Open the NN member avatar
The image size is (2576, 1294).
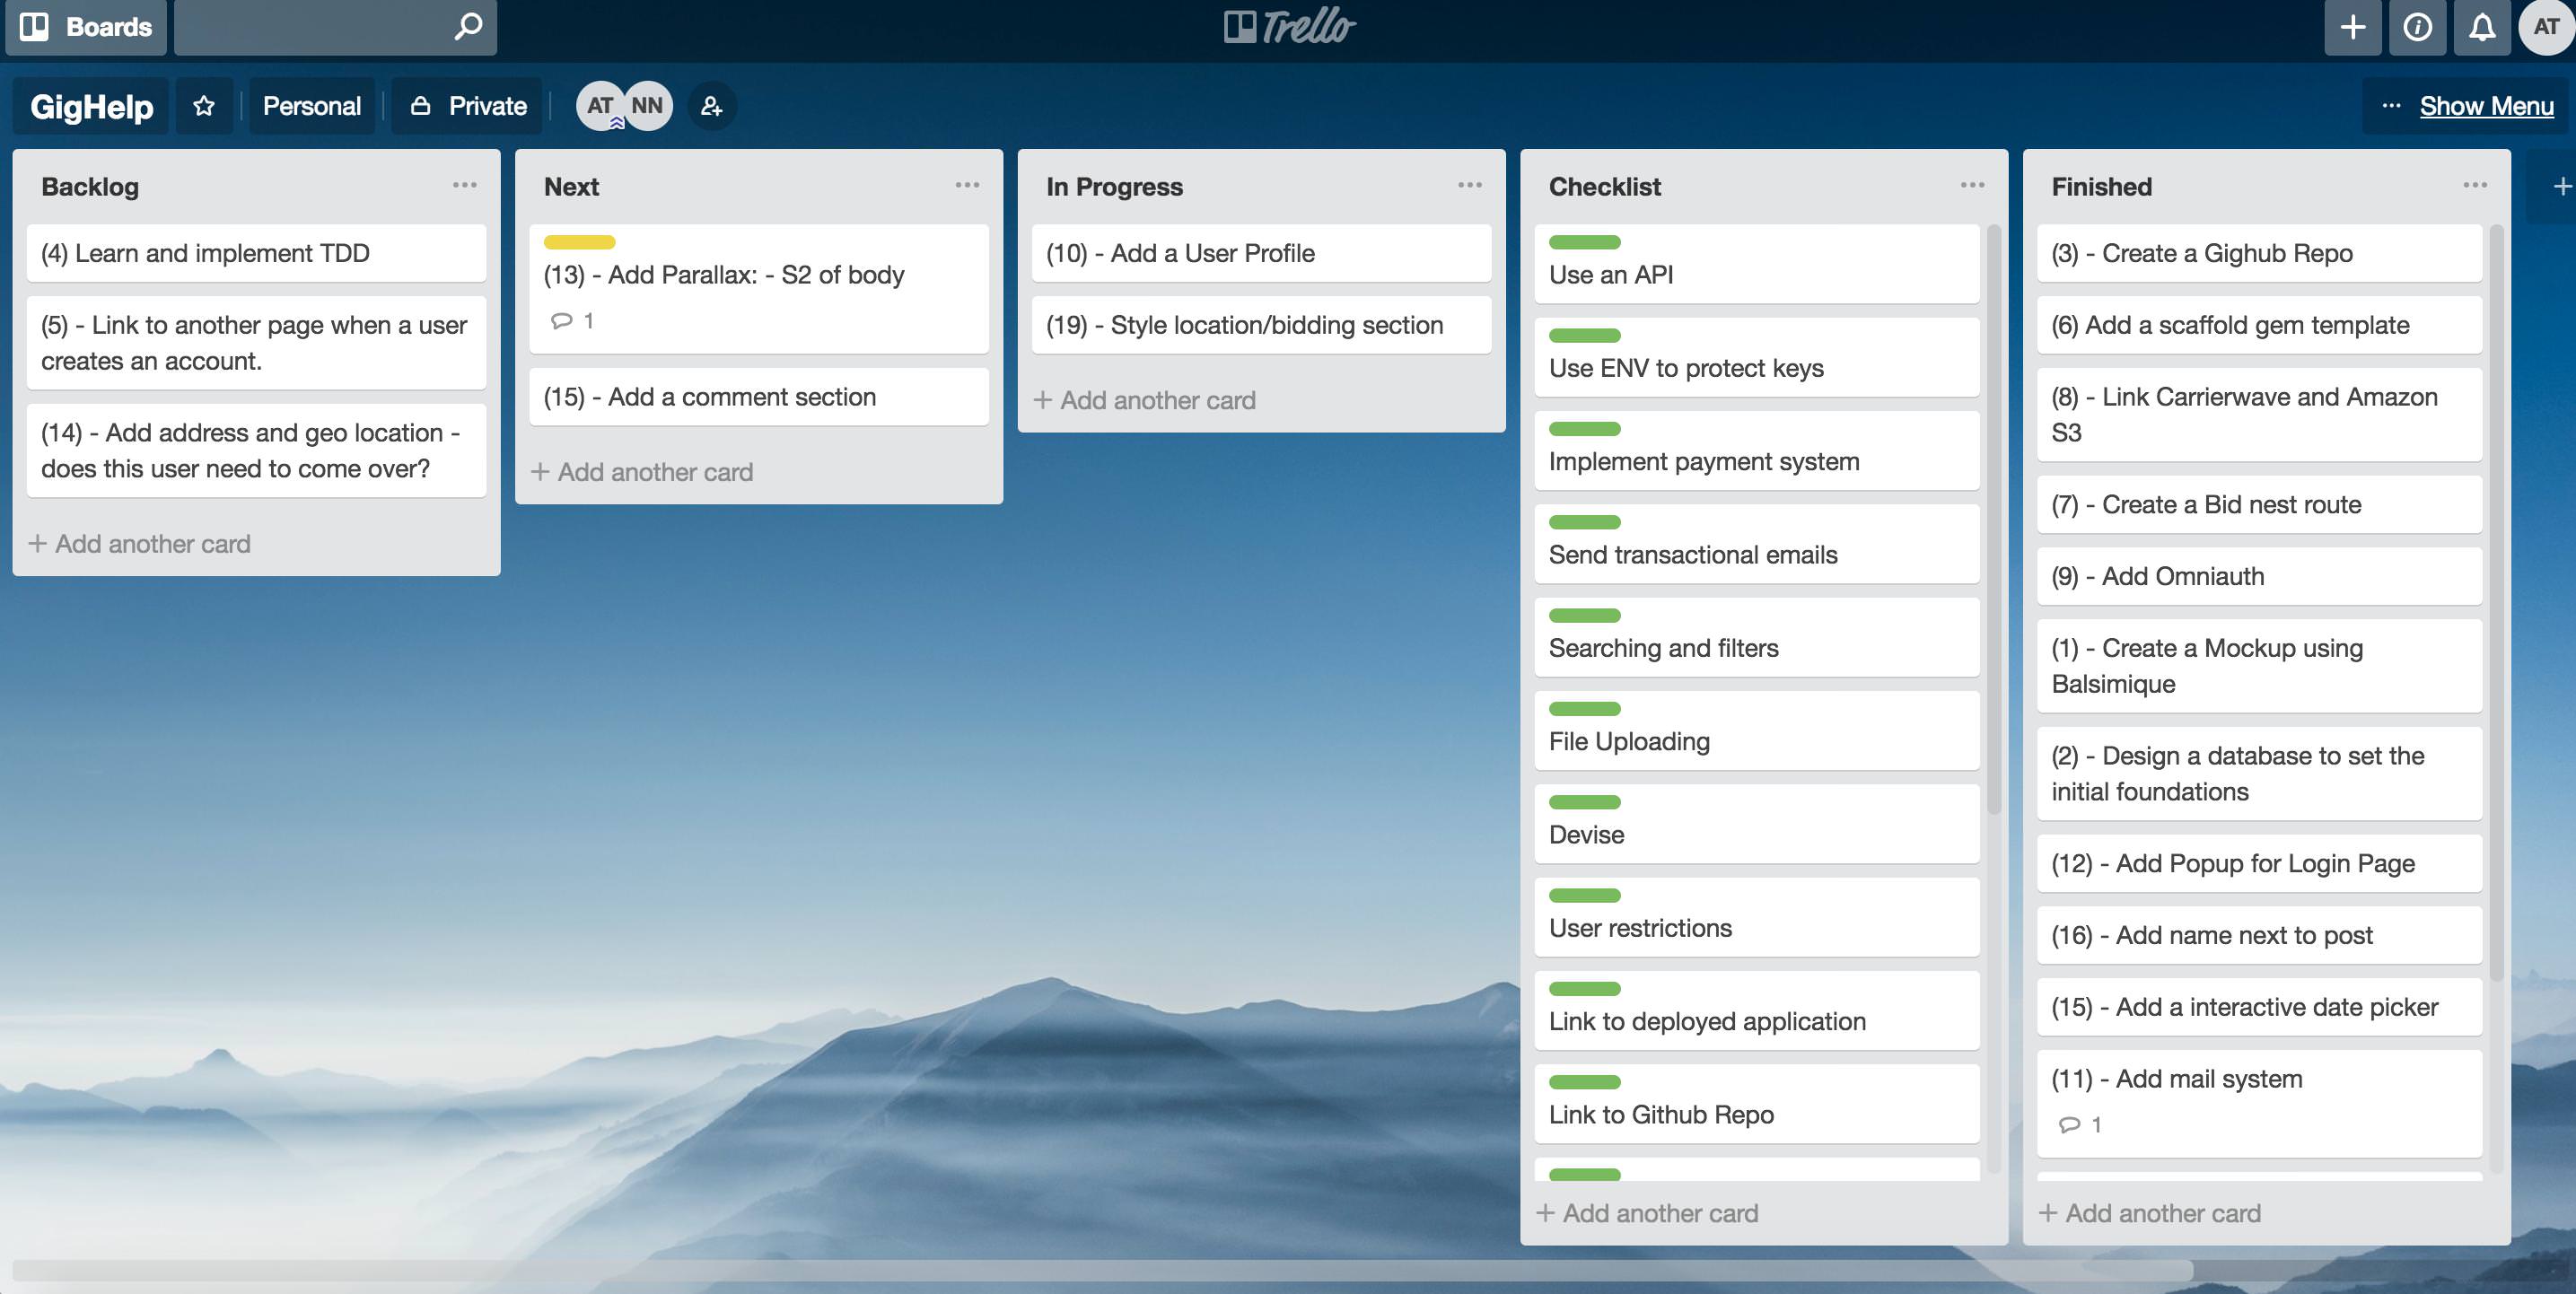647,106
